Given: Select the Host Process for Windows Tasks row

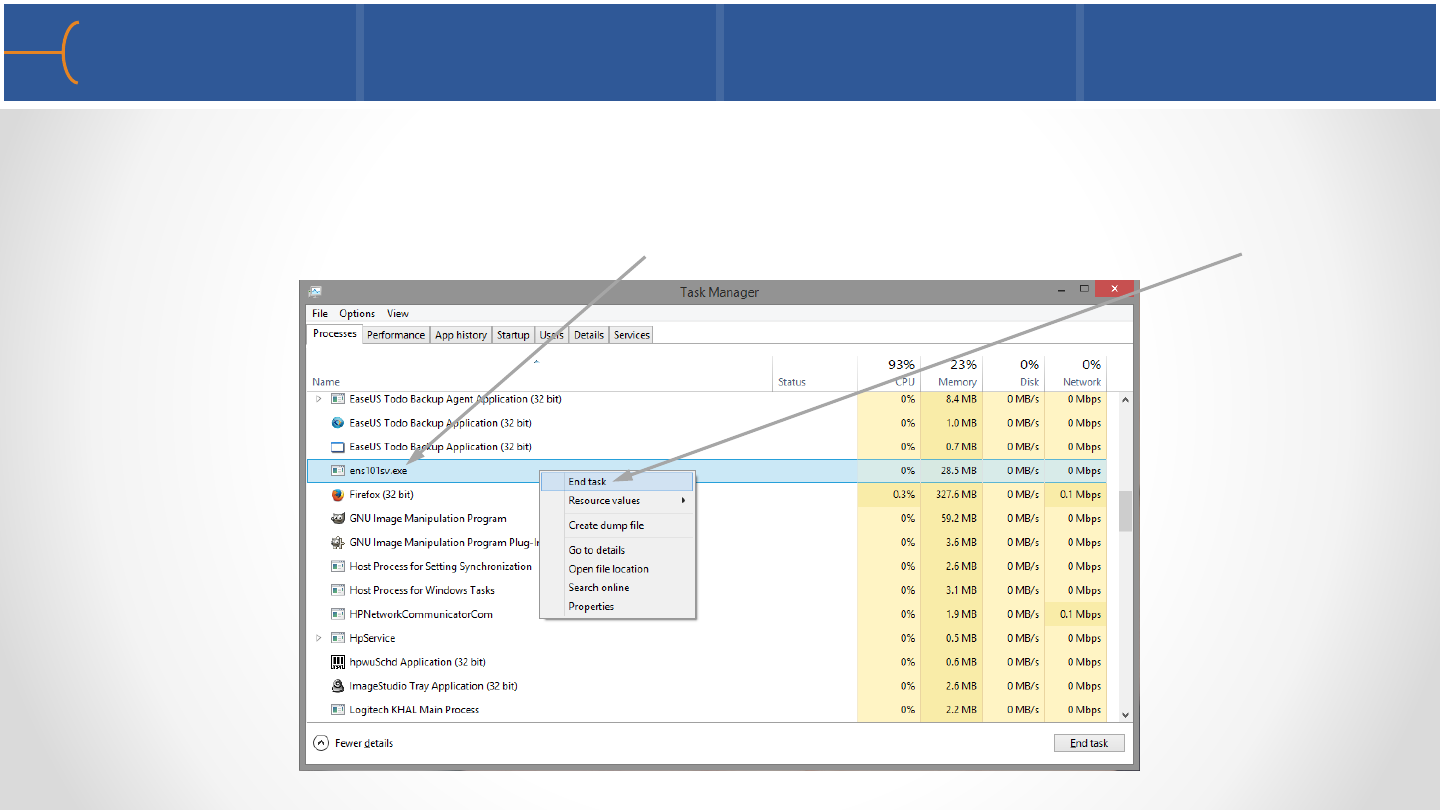Looking at the screenshot, I should (707, 591).
